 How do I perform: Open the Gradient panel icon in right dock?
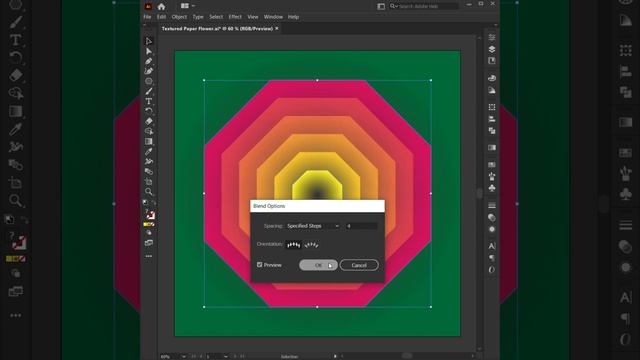coord(492,147)
